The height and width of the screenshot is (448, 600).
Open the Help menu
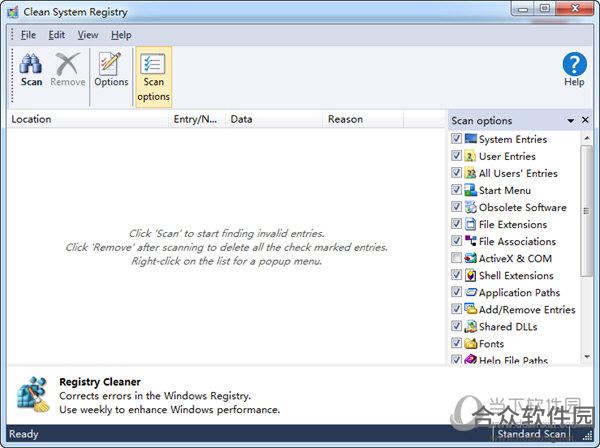pyautogui.click(x=121, y=35)
